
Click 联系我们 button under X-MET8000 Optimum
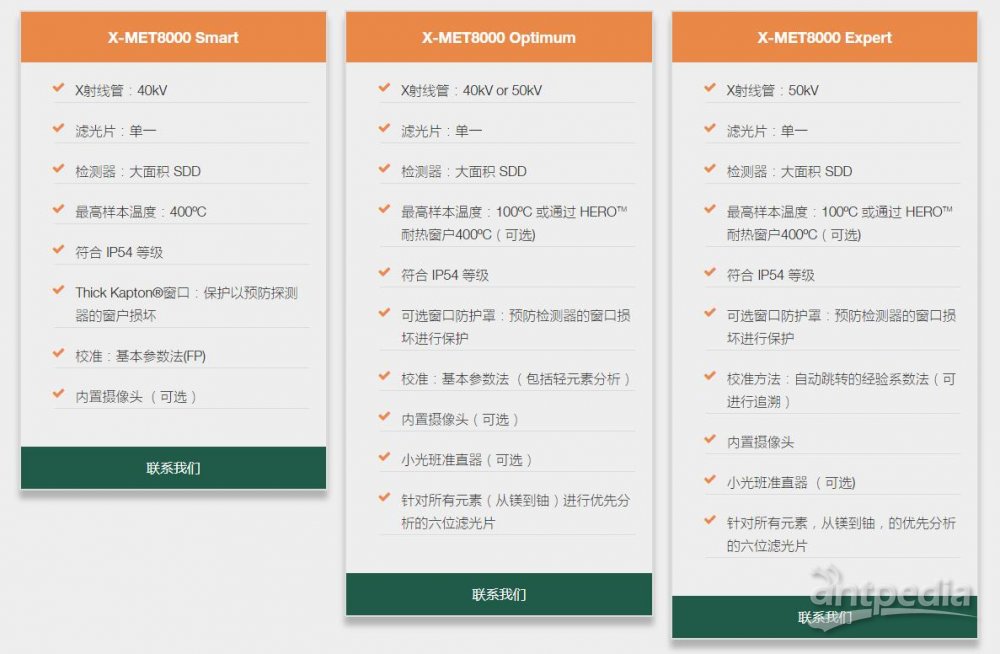click(499, 594)
